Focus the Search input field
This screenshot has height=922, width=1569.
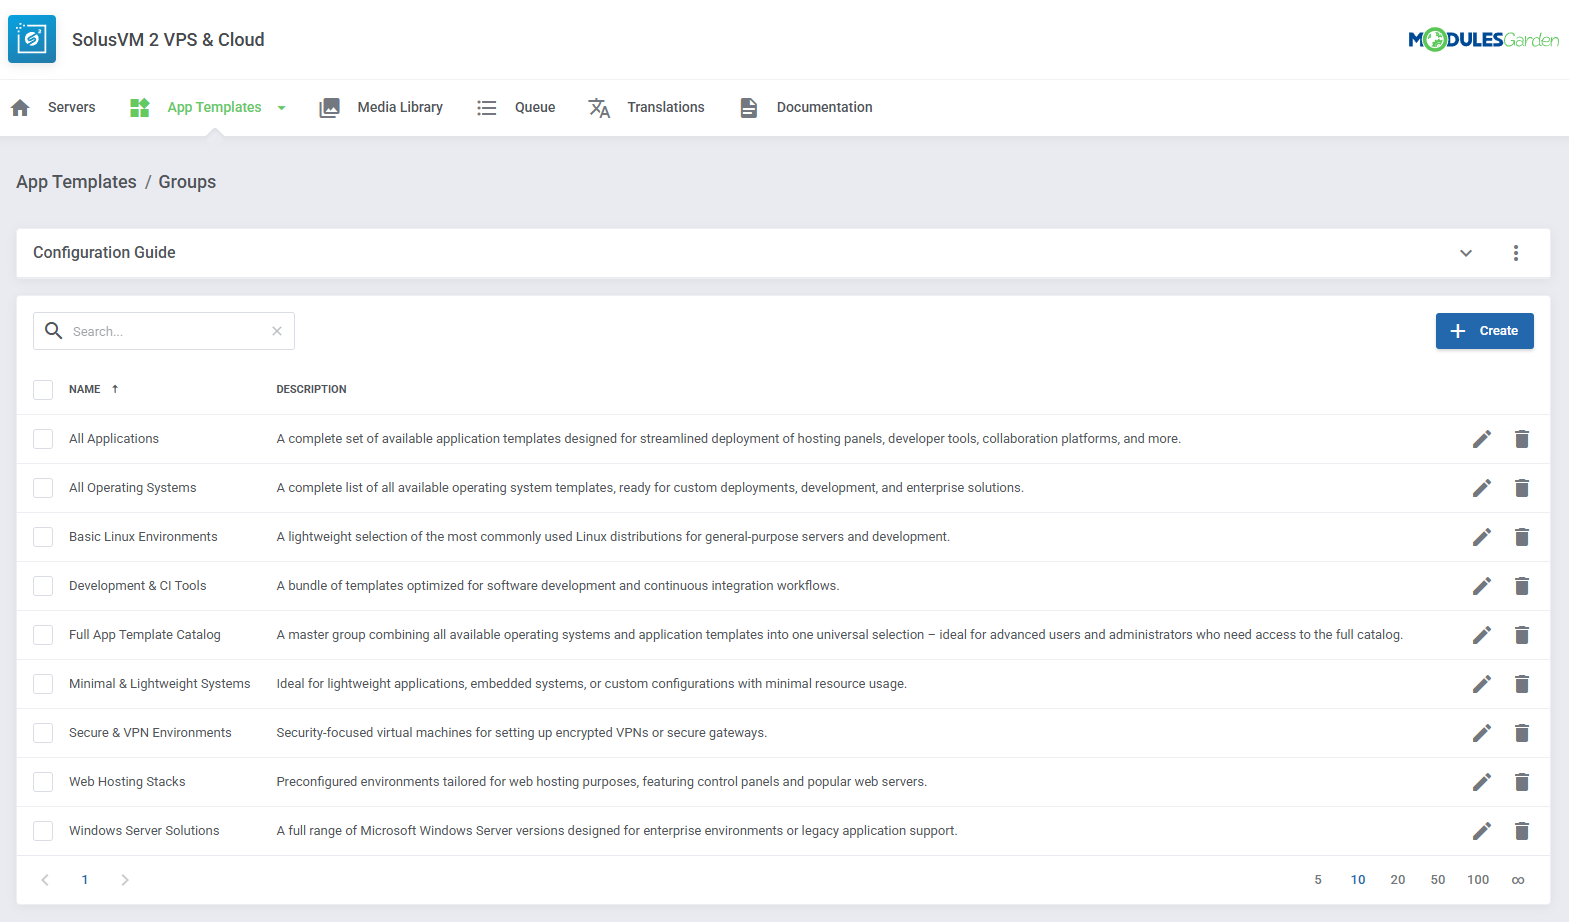(x=165, y=331)
